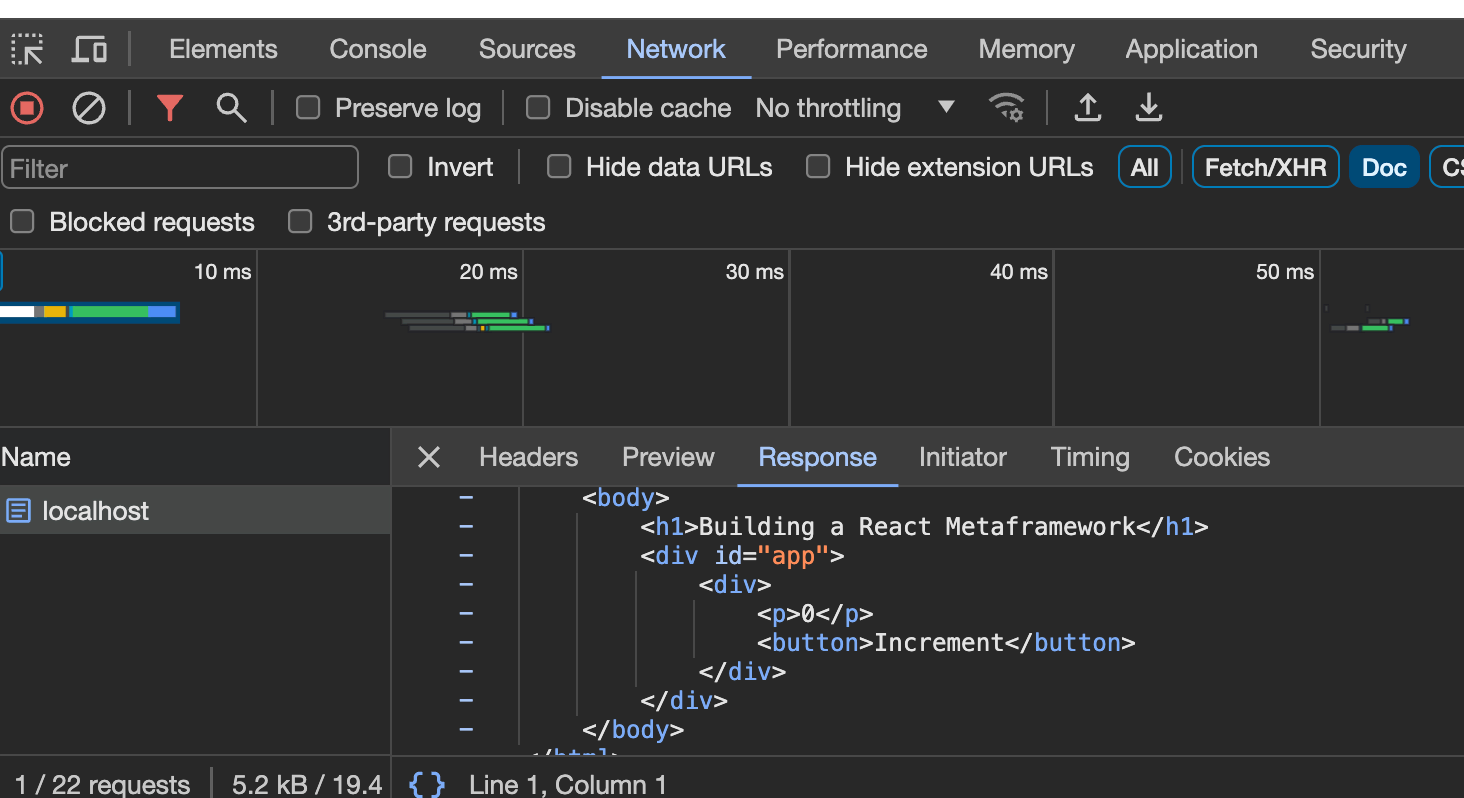Select the Doc filter chip

pos(1384,167)
